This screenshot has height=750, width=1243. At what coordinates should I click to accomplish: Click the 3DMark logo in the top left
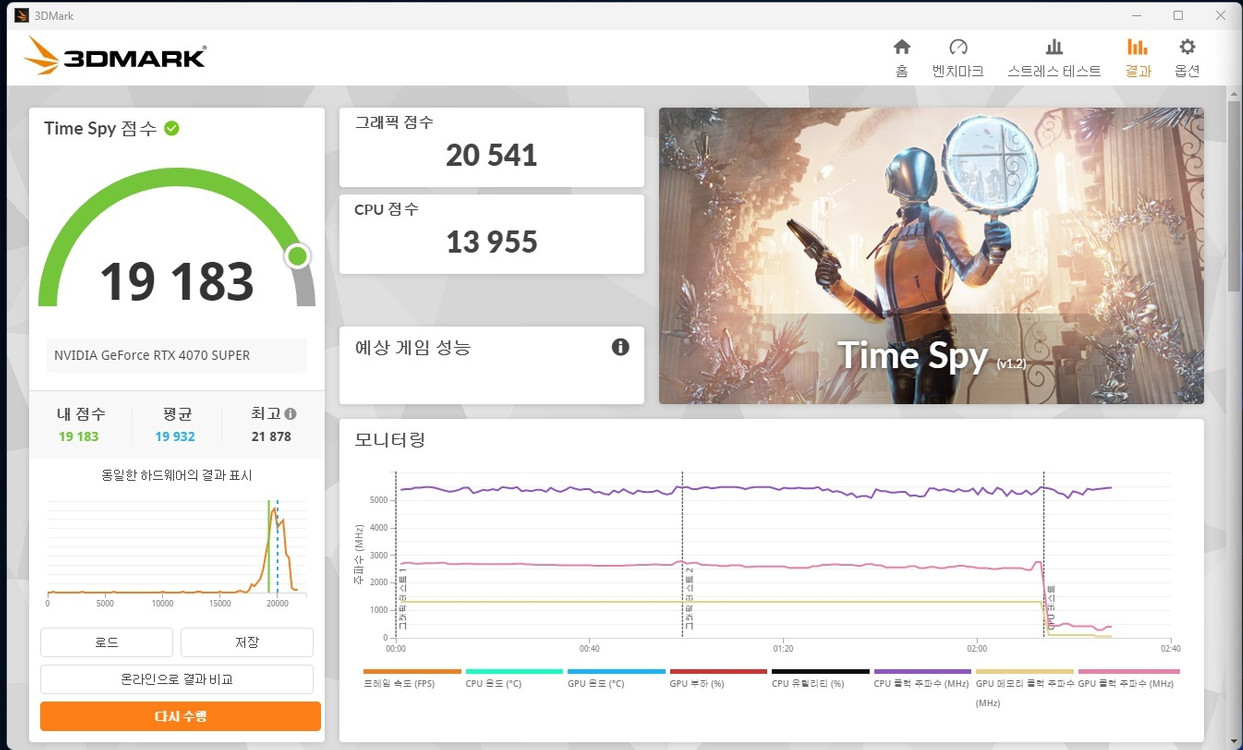coord(113,56)
